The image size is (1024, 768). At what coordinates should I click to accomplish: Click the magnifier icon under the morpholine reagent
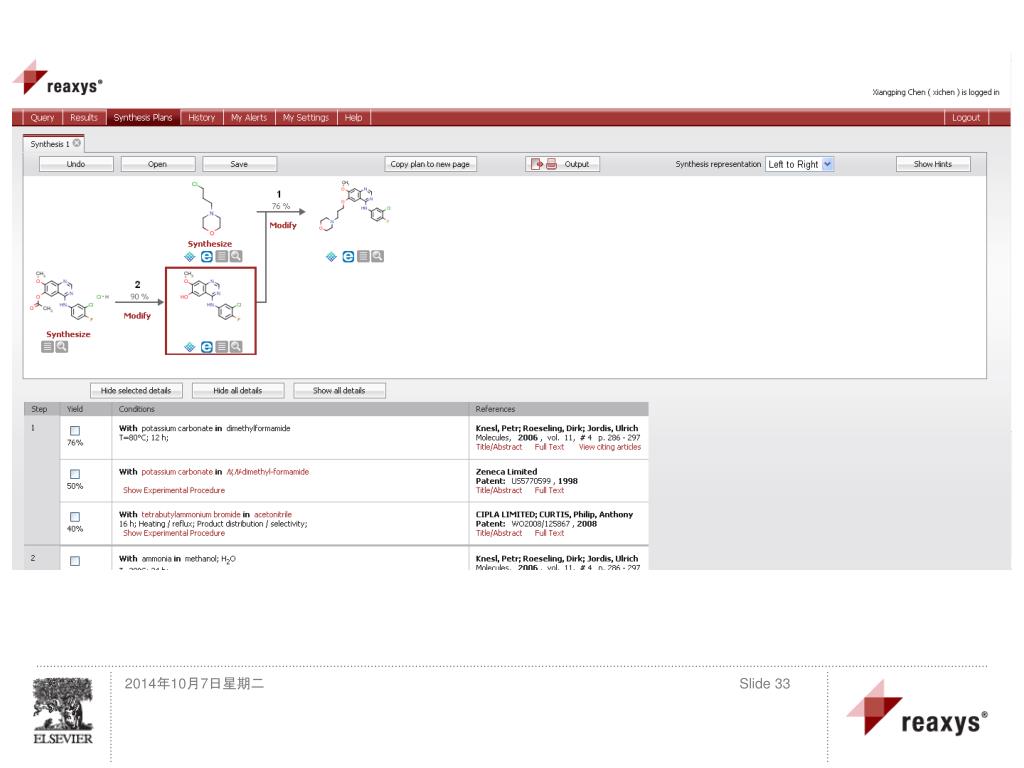[x=236, y=257]
